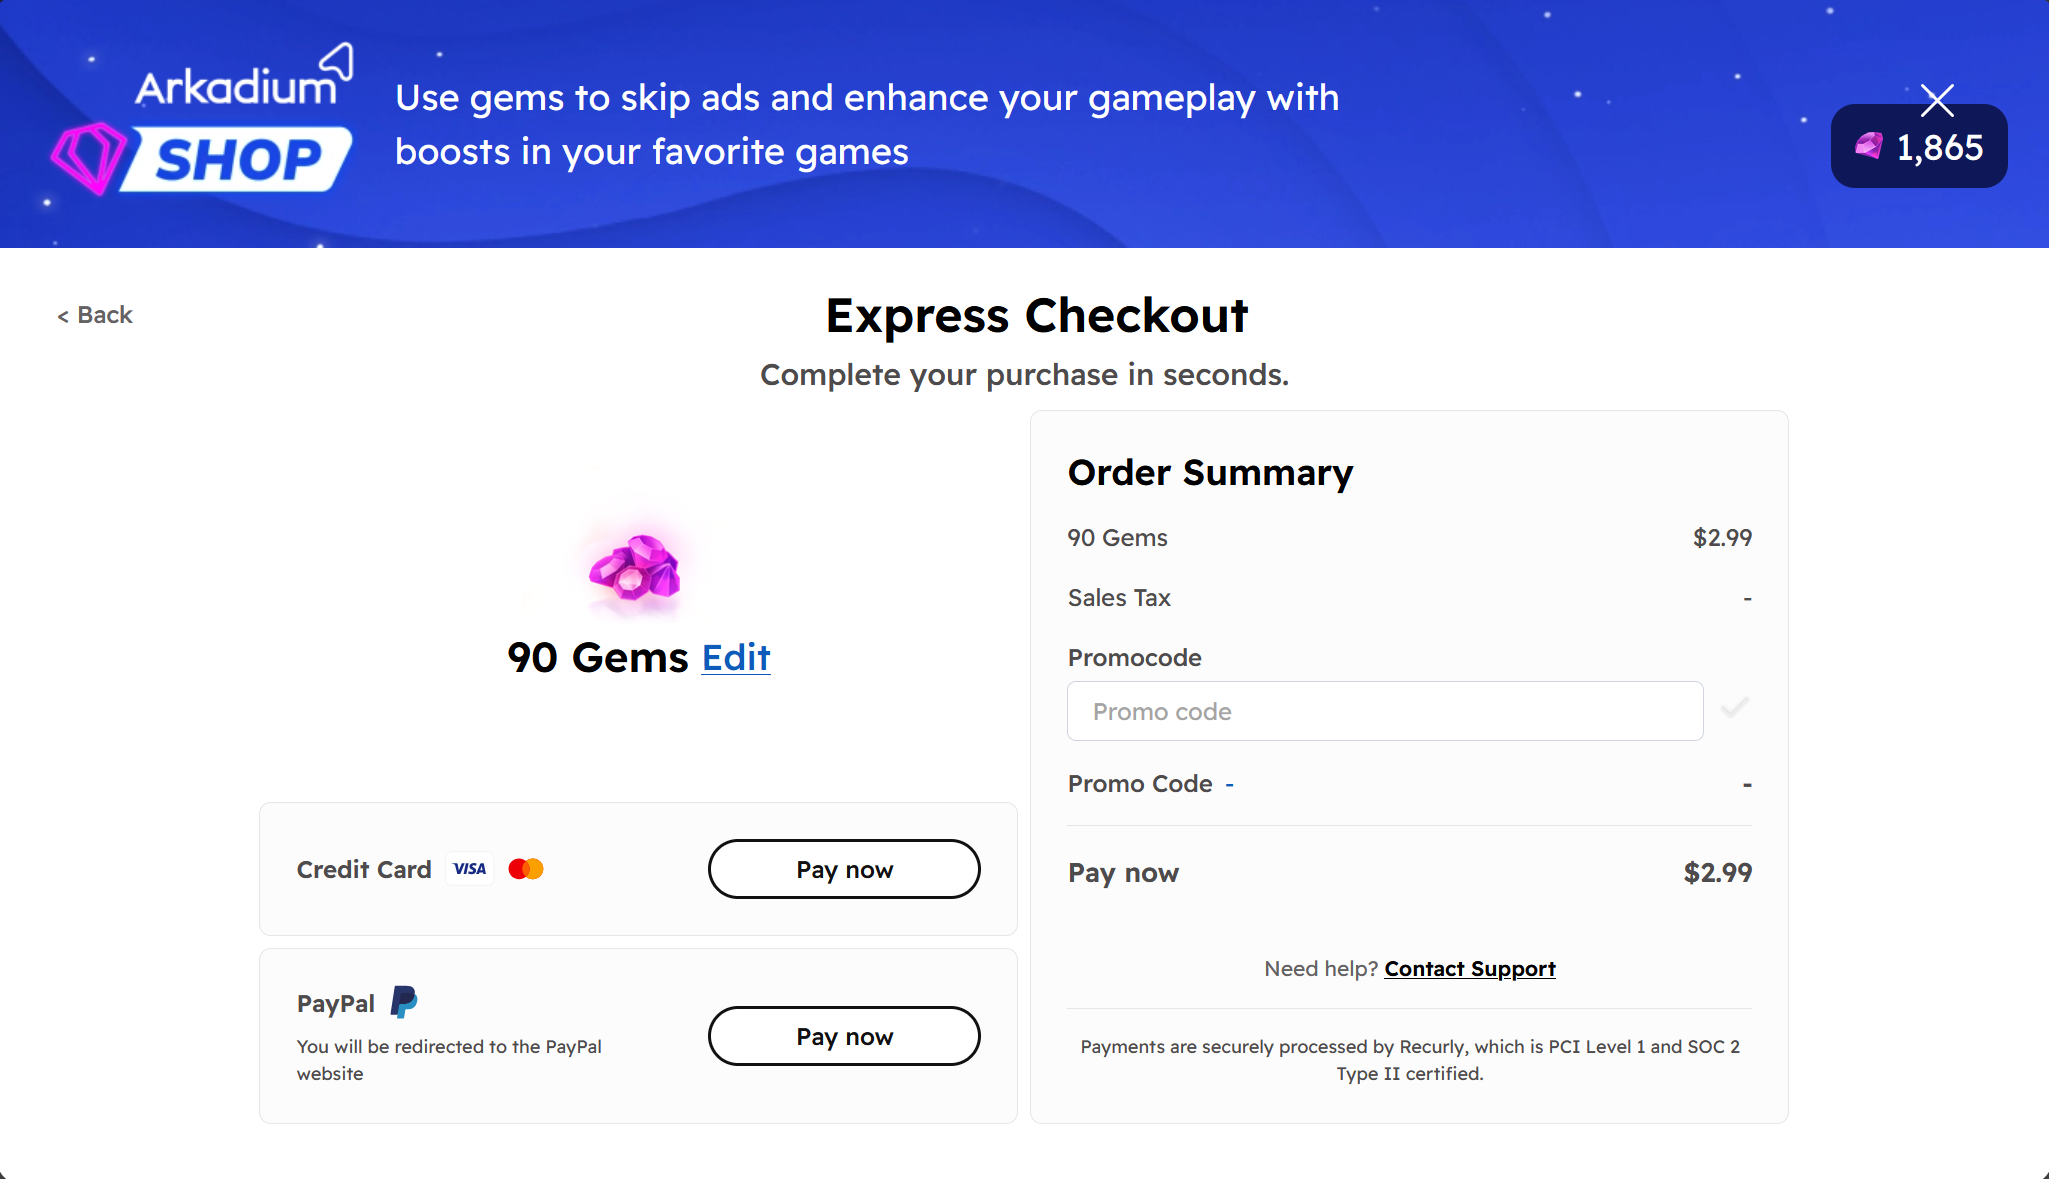Click the pink diamond shop icon

(89, 158)
